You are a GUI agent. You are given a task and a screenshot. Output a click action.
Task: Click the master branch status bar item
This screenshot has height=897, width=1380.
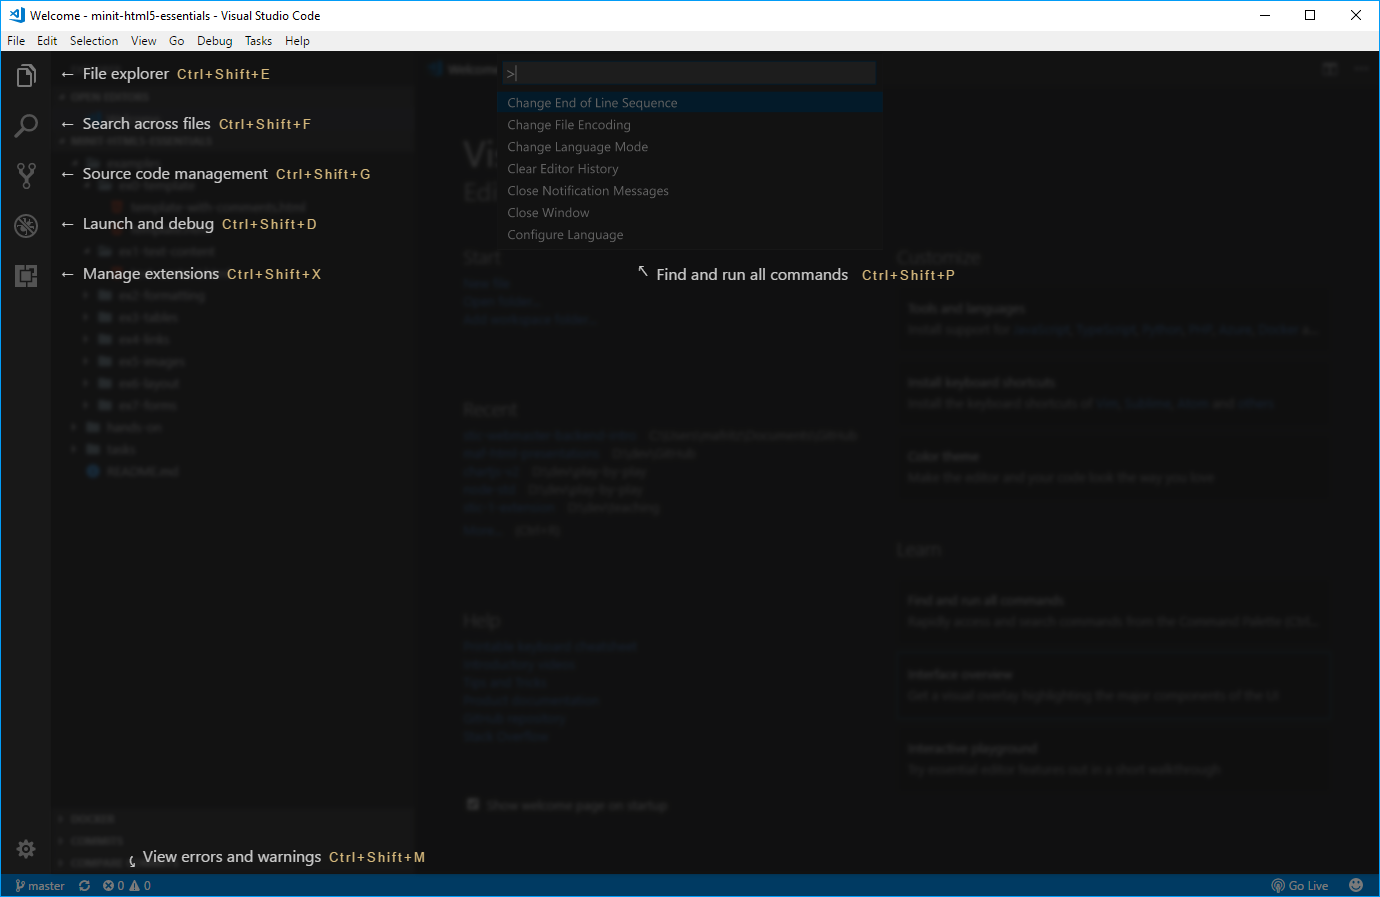click(40, 886)
